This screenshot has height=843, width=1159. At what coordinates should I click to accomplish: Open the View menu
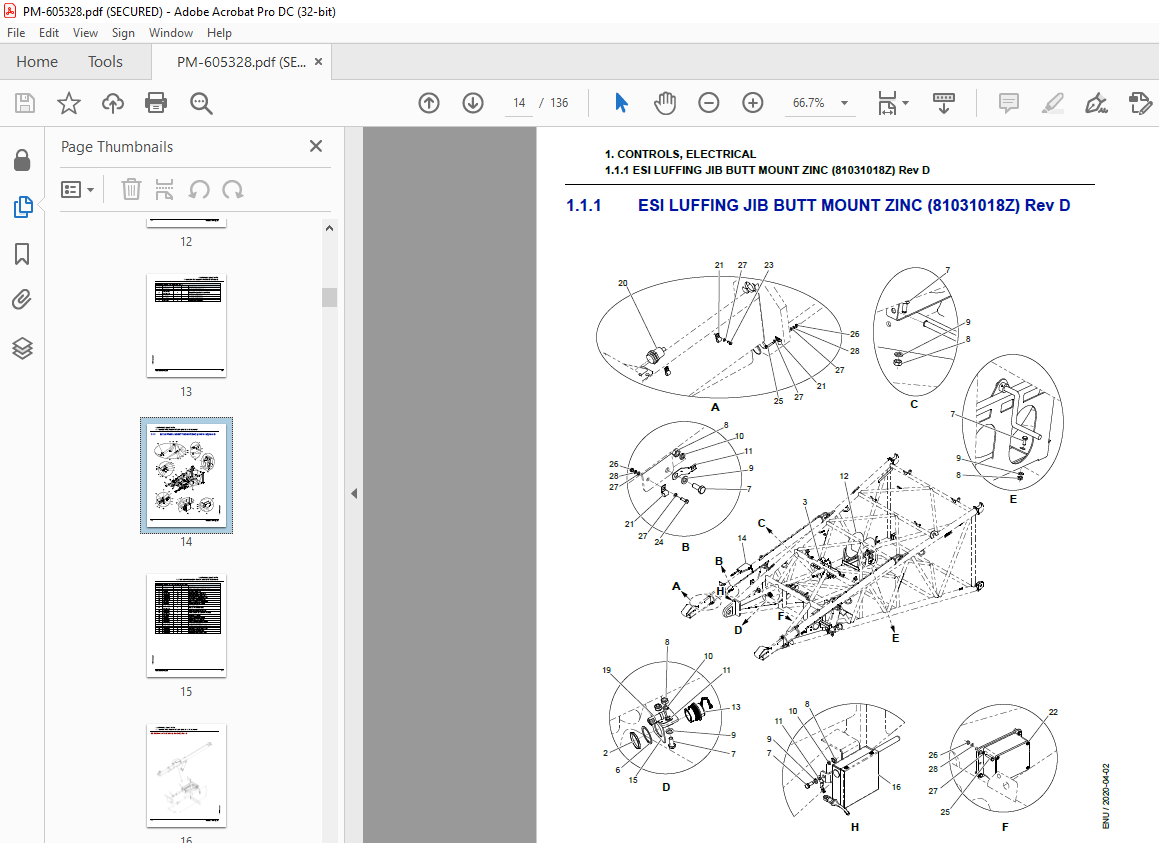click(x=85, y=33)
